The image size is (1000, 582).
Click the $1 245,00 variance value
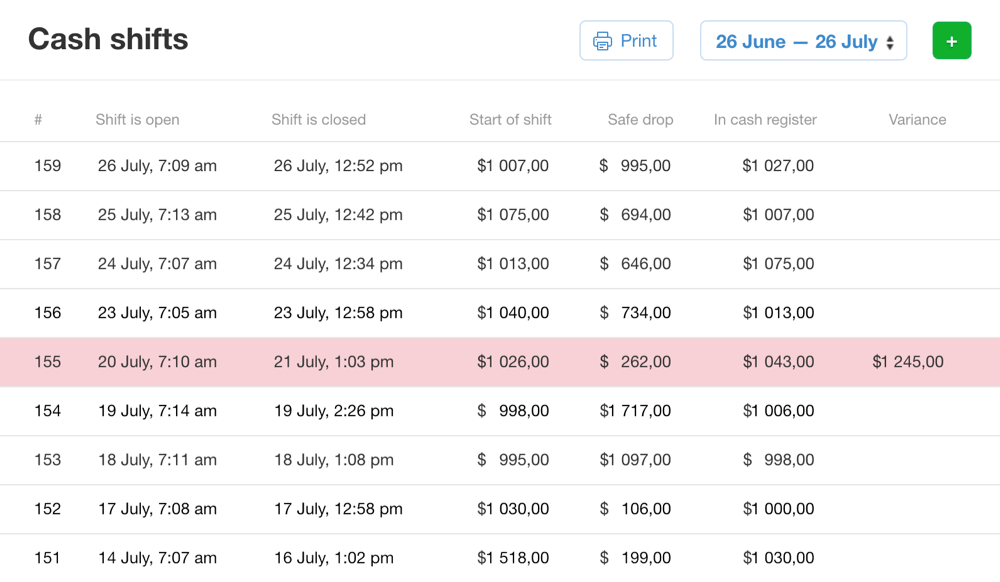[907, 362]
